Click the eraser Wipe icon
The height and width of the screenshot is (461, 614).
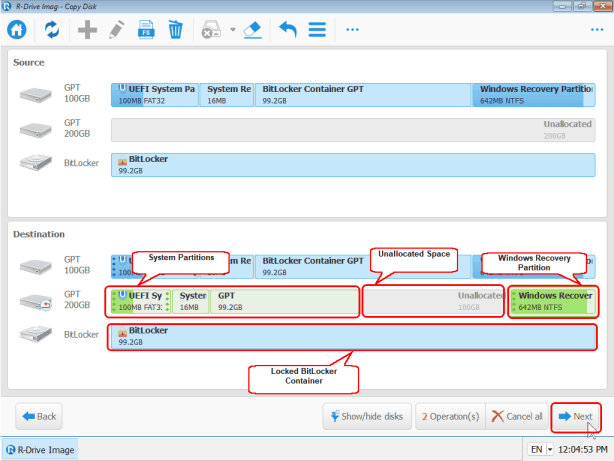pyautogui.click(x=252, y=29)
